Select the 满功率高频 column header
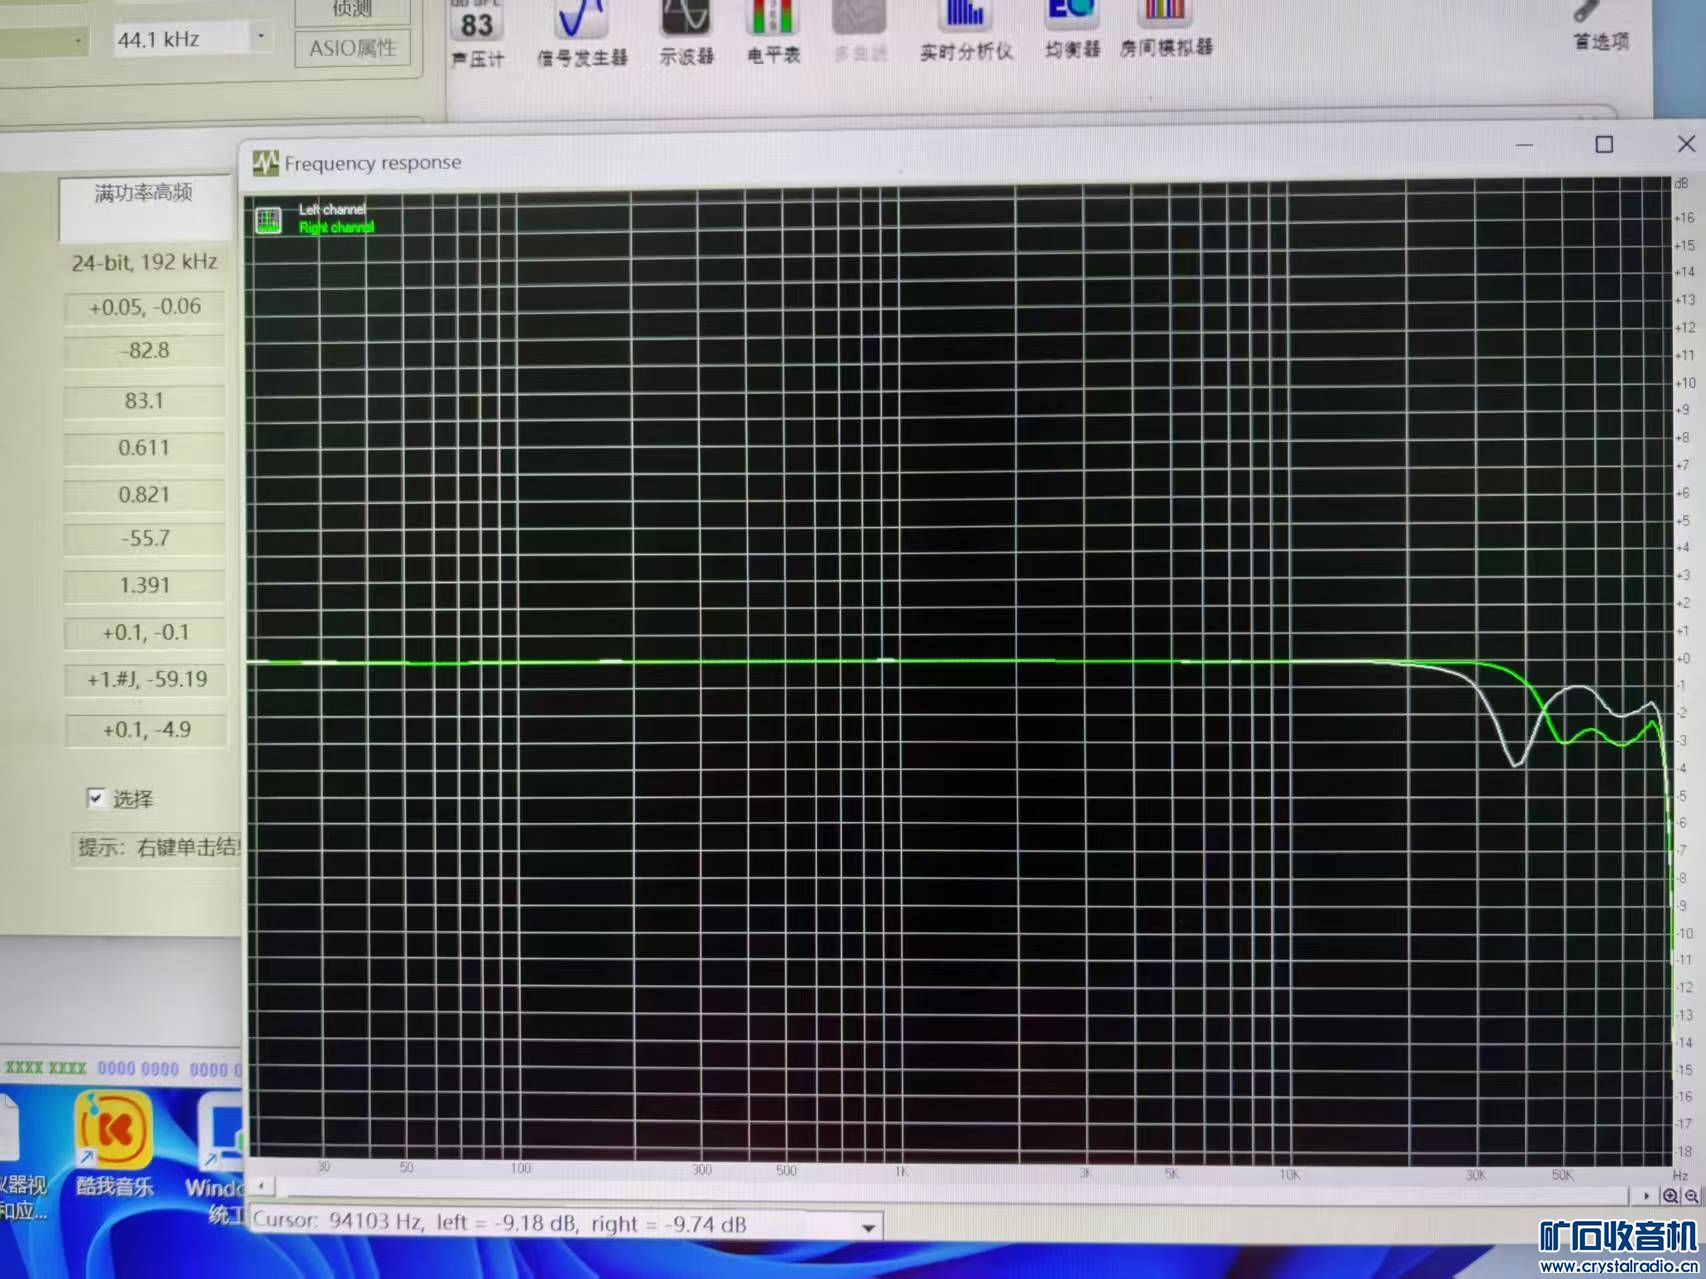Image resolution: width=1706 pixels, height=1279 pixels. pyautogui.click(x=143, y=194)
